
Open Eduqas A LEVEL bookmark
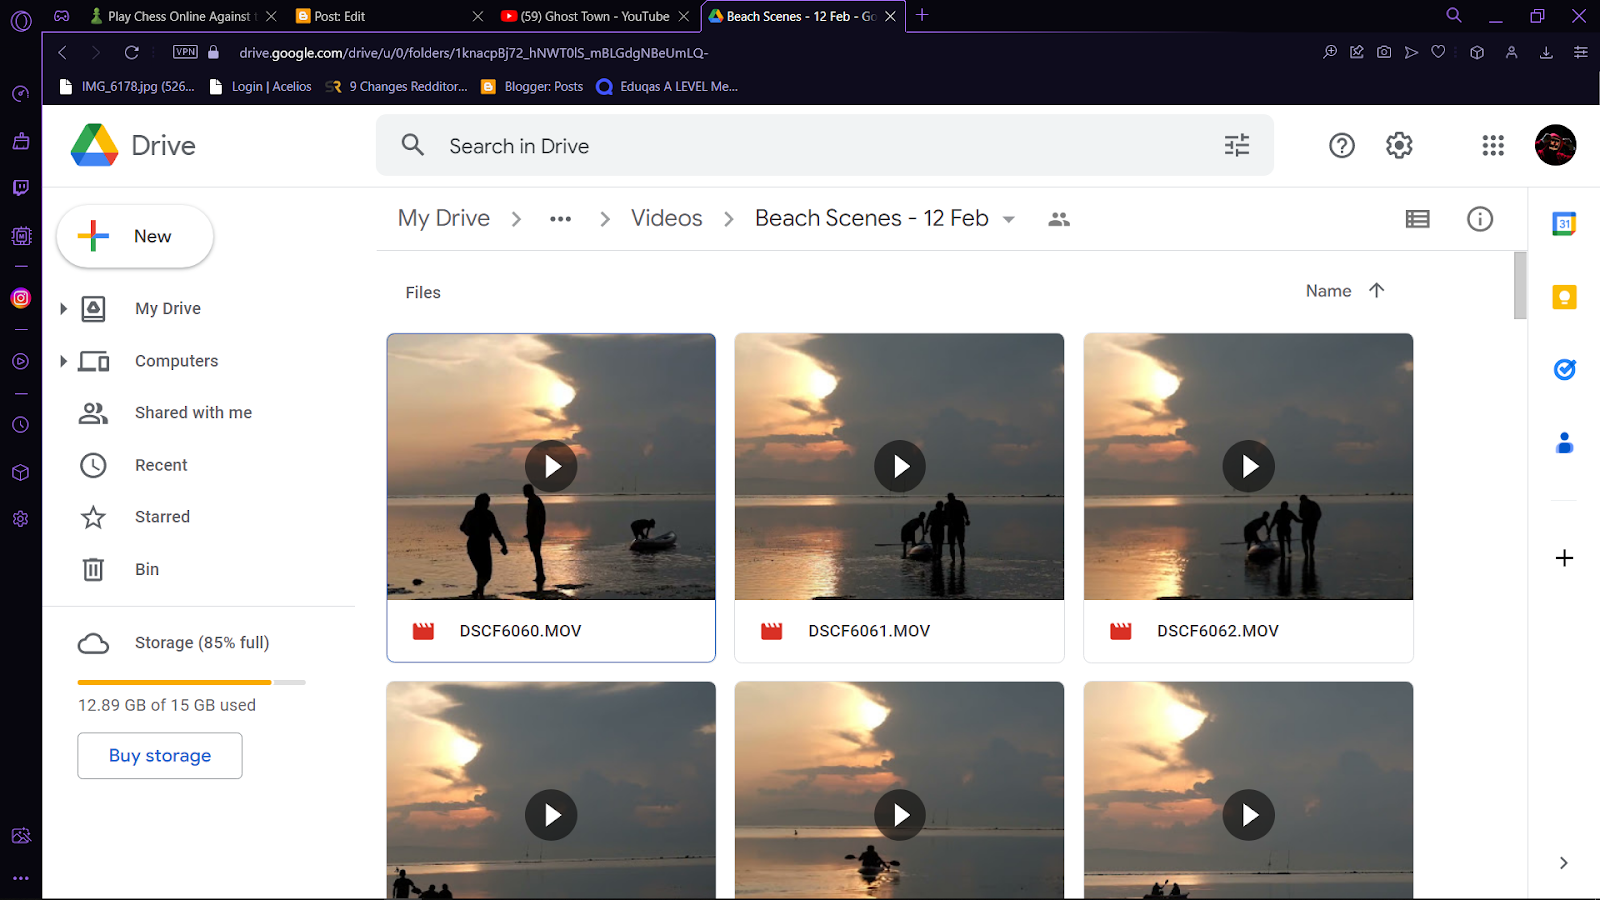(667, 87)
